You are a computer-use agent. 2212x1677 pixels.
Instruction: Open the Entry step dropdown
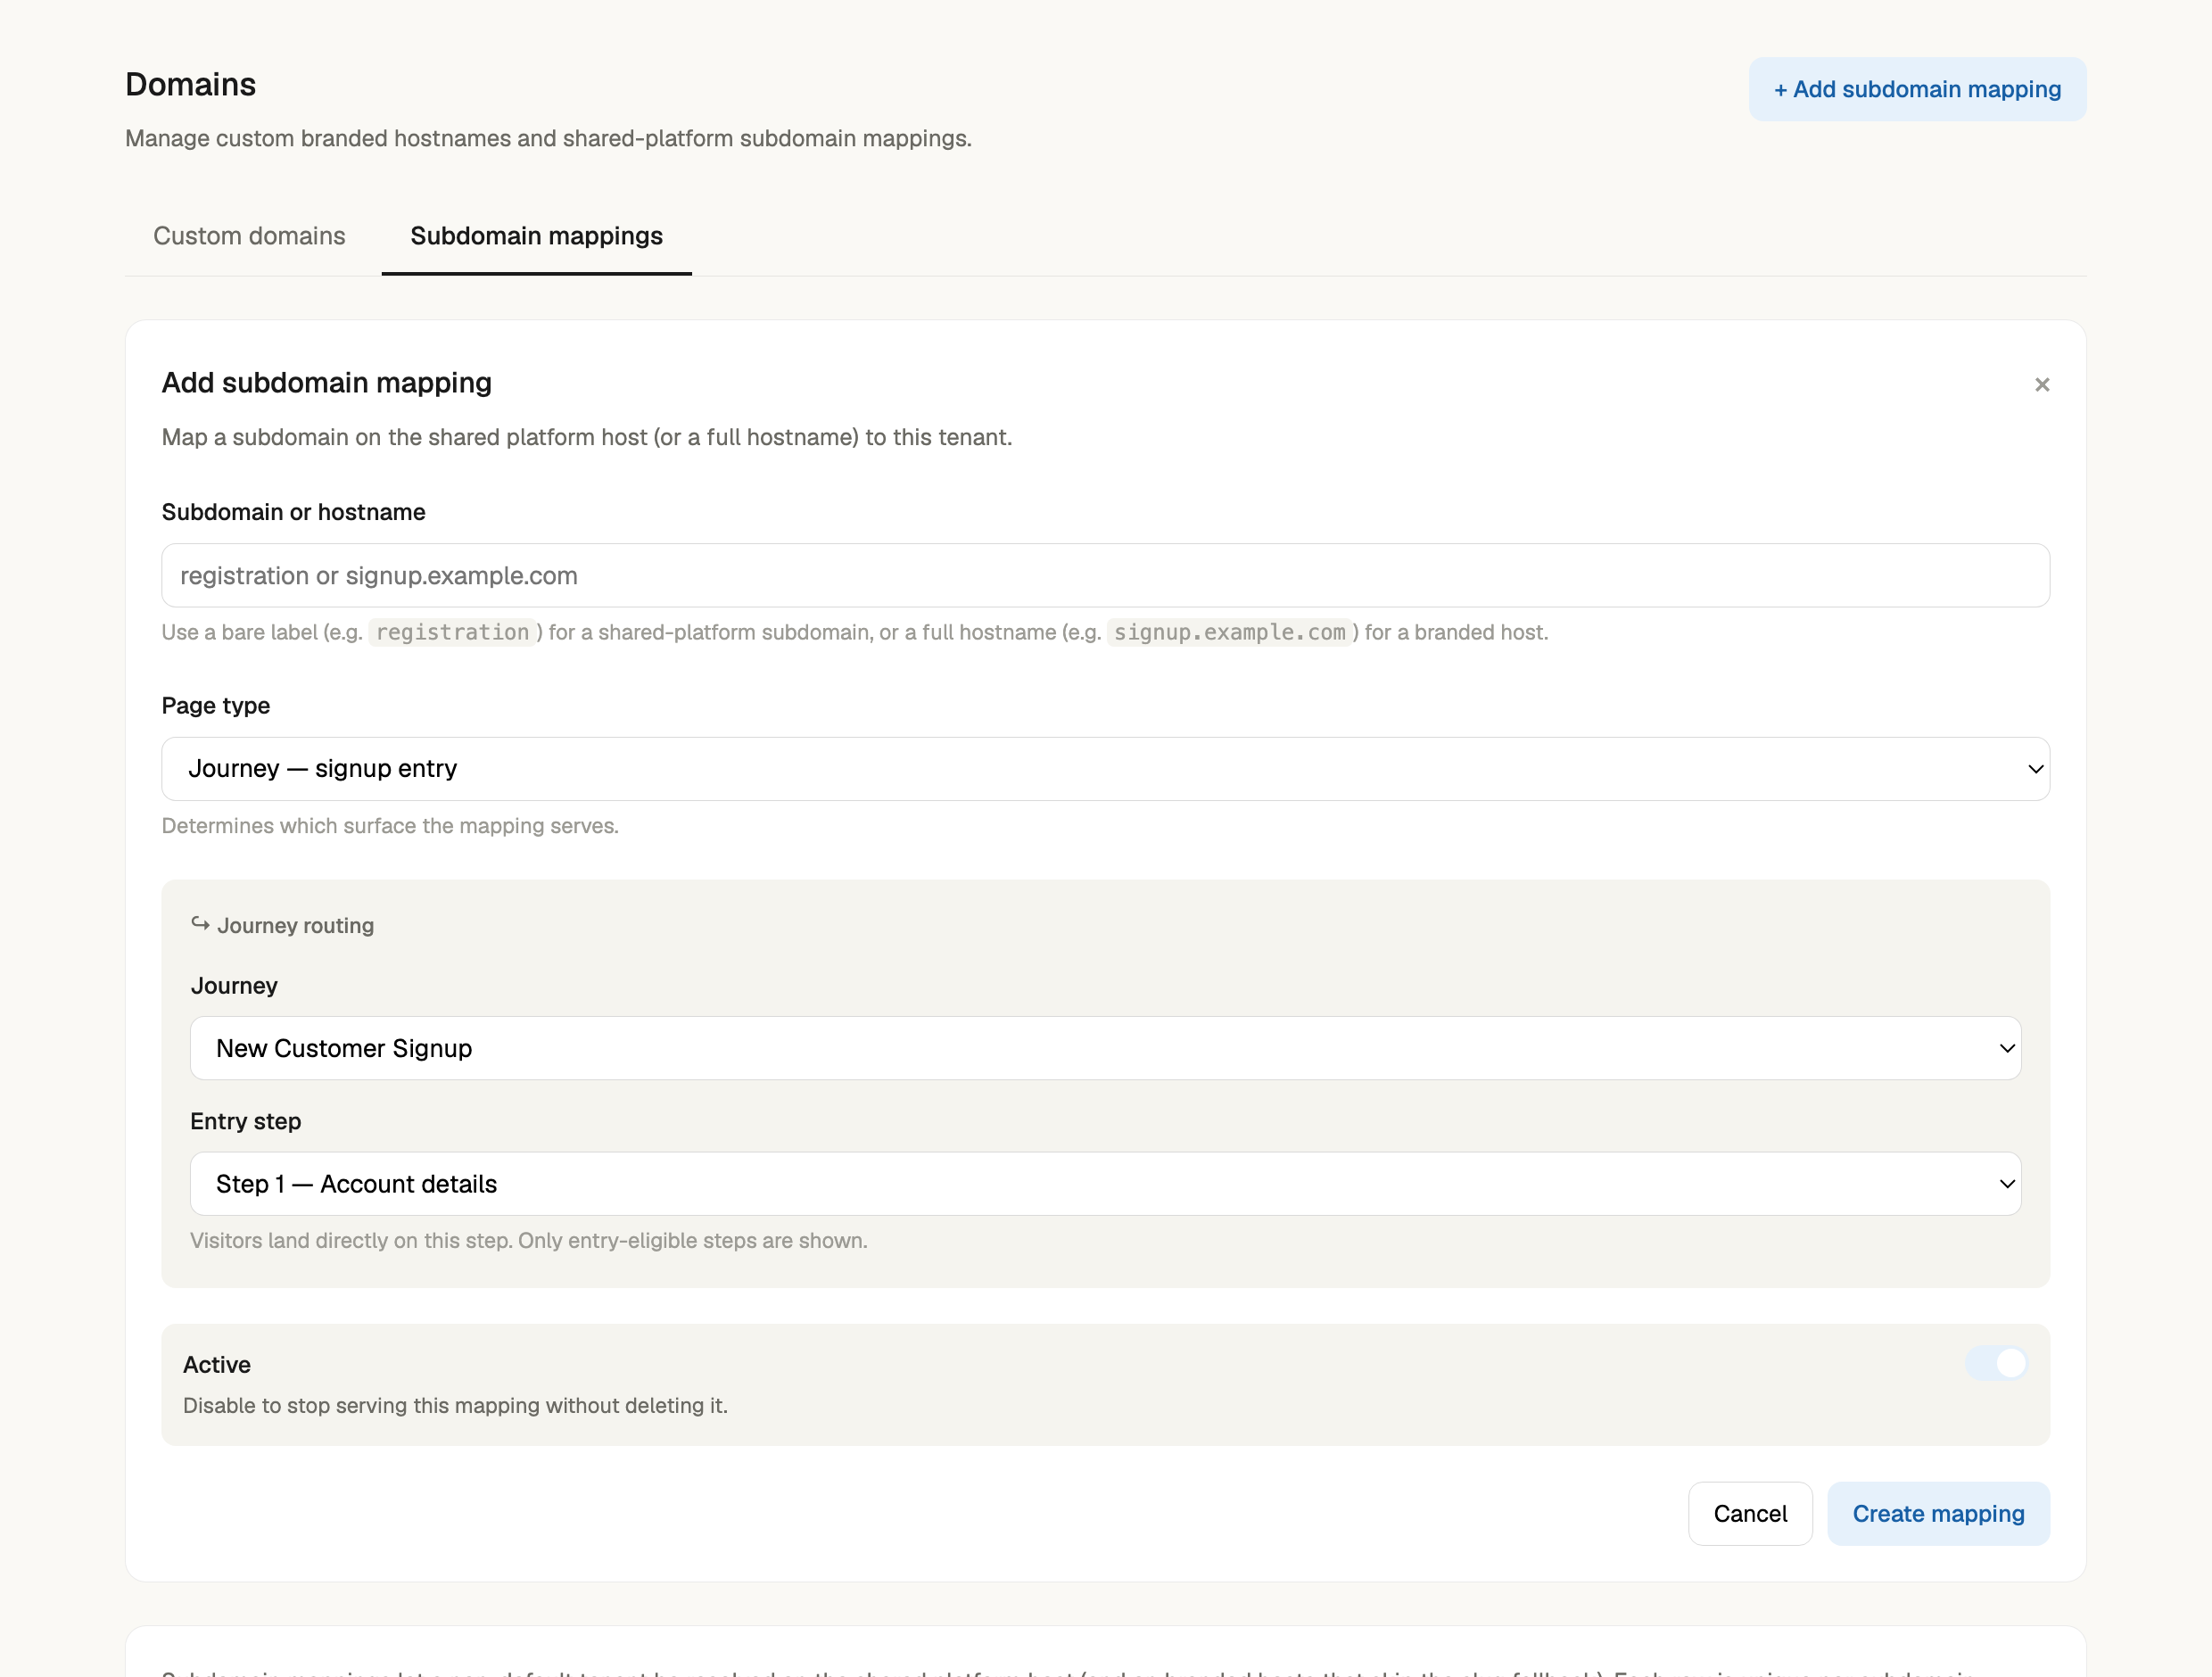tap(1105, 1184)
